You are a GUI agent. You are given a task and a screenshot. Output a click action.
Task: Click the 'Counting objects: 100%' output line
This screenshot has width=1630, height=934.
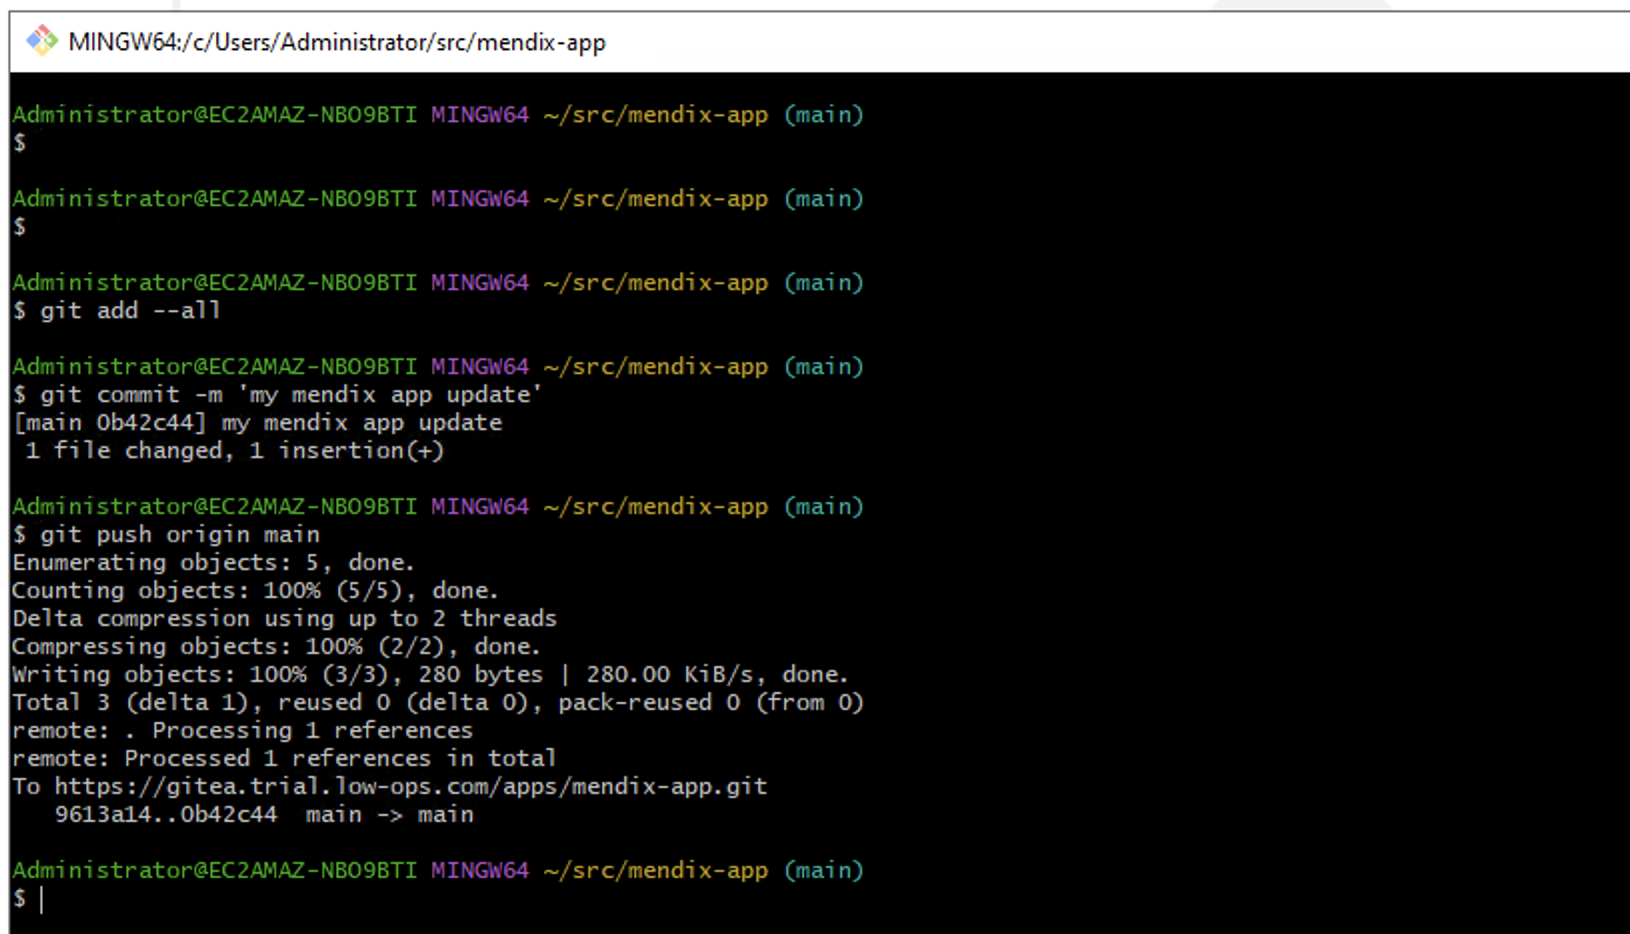[255, 590]
